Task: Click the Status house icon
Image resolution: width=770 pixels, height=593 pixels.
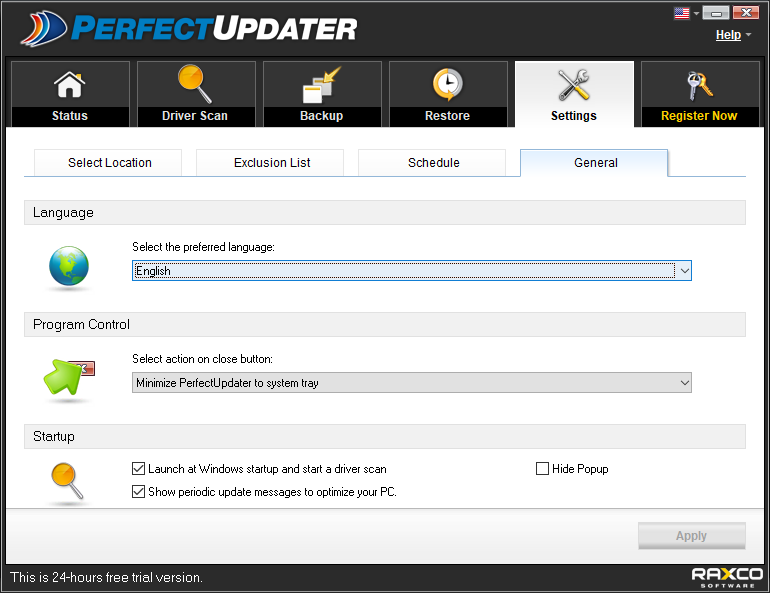Action: pos(70,84)
